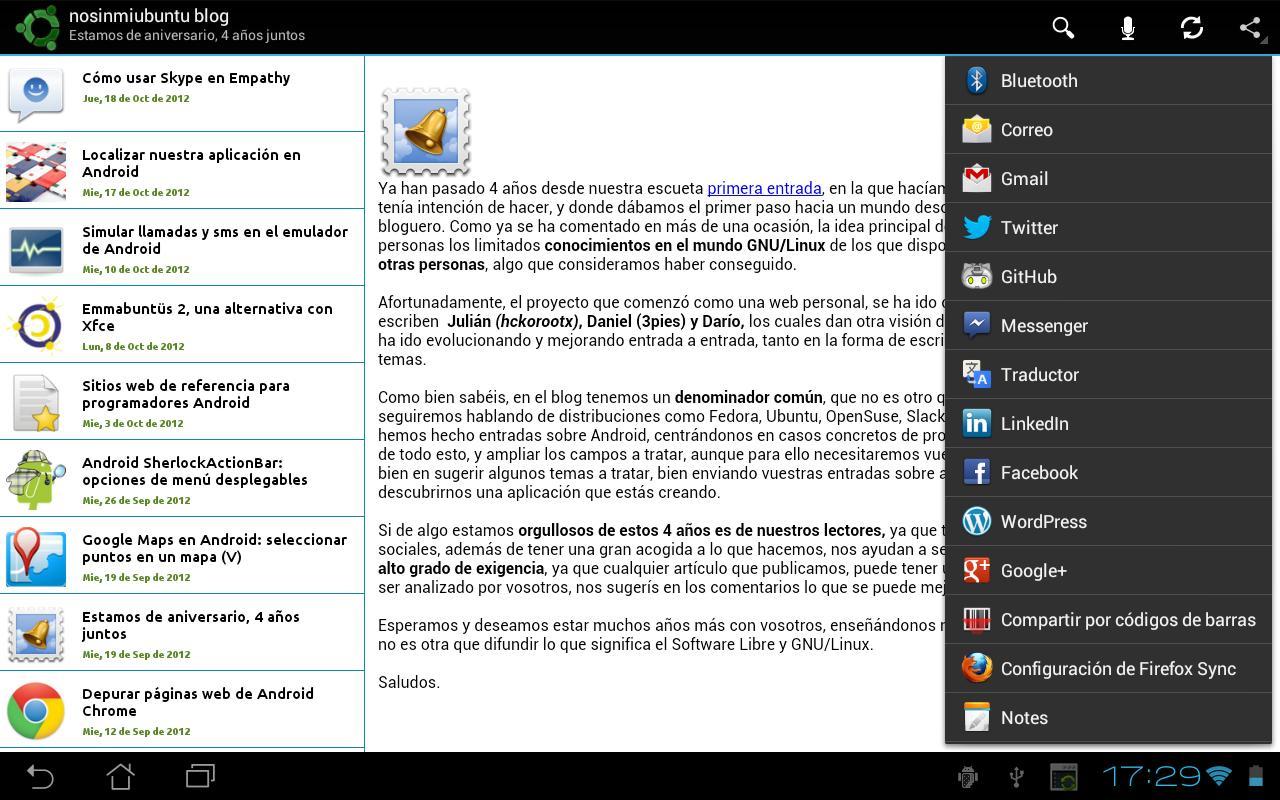Select the GitHub text share entry
Screen dimensions: 1280x800
tap(1029, 277)
